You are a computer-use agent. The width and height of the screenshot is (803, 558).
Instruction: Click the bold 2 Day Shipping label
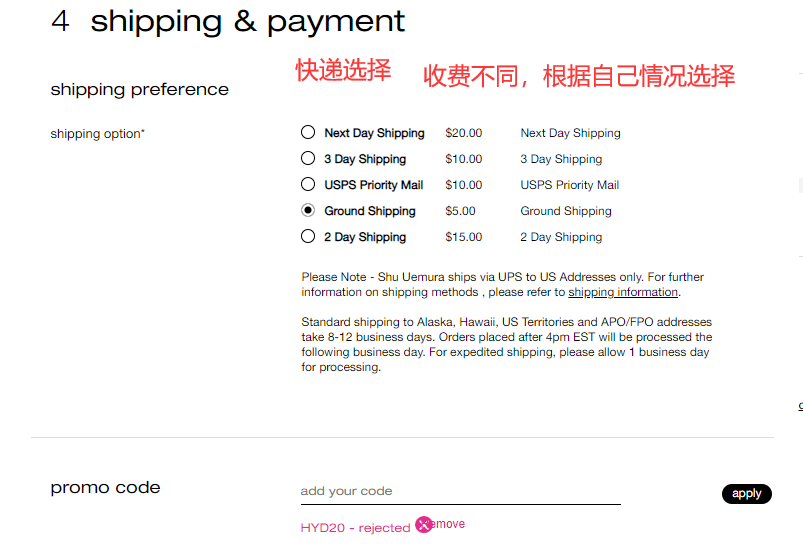point(365,237)
